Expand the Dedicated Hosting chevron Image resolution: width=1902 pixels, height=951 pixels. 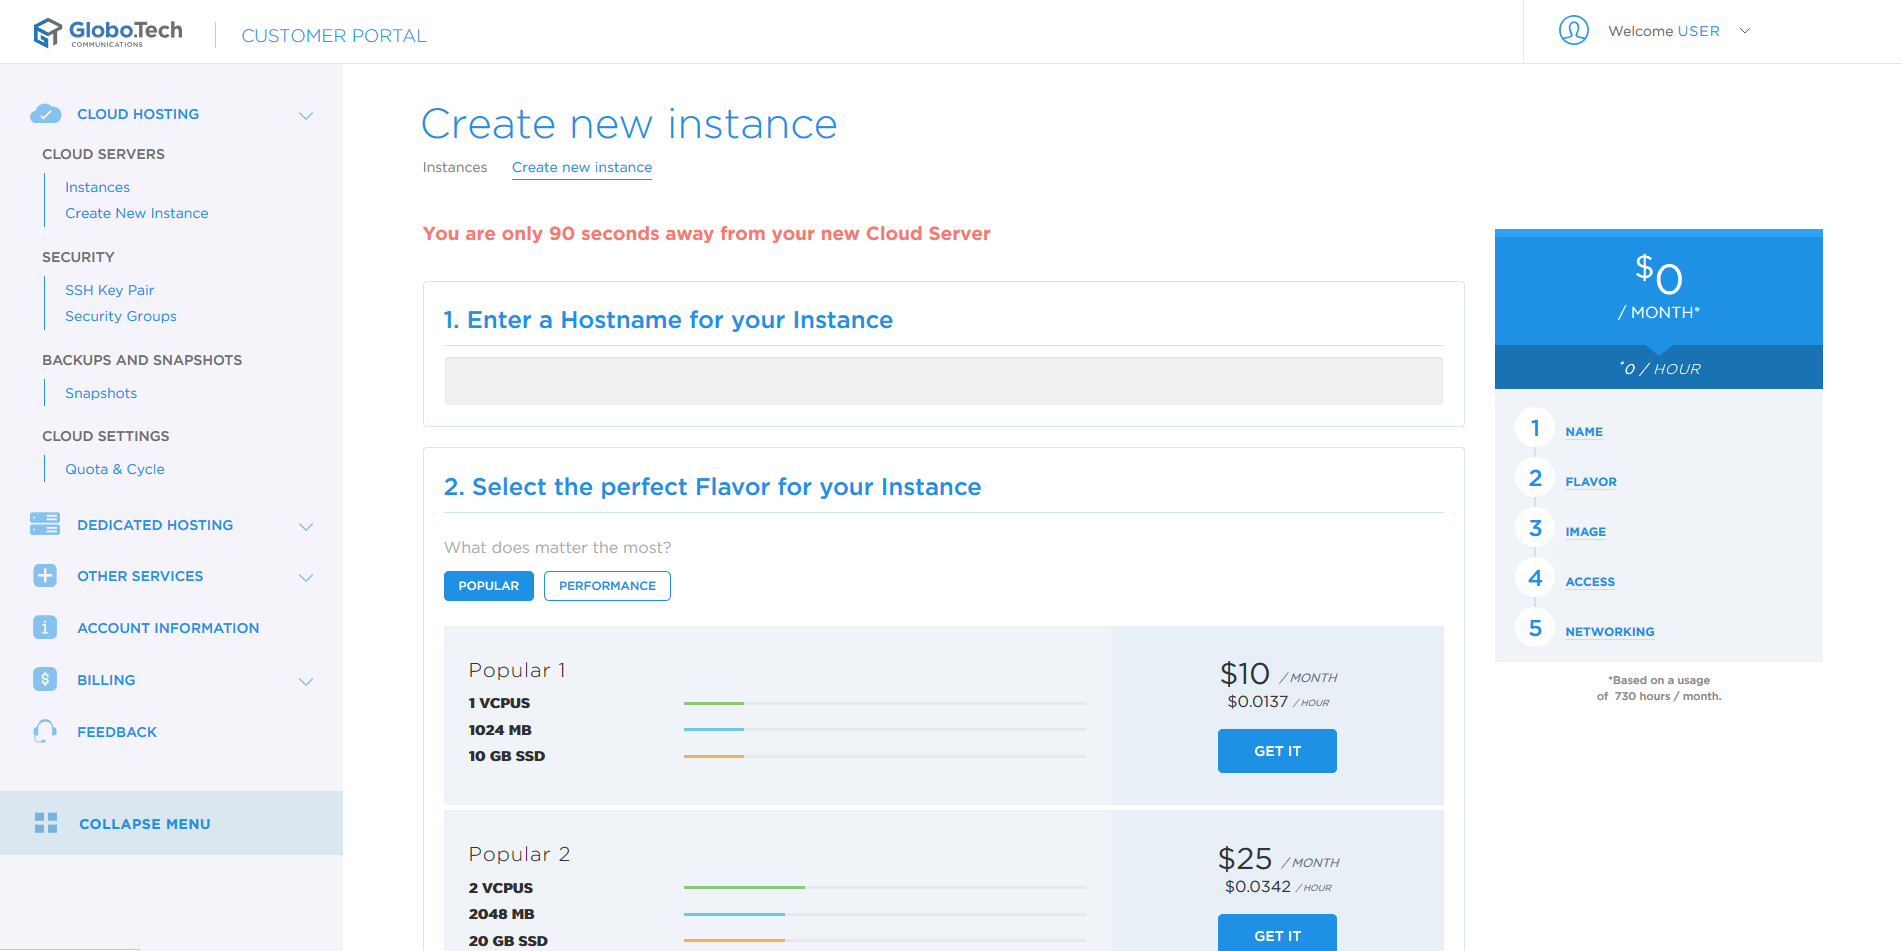pos(306,526)
